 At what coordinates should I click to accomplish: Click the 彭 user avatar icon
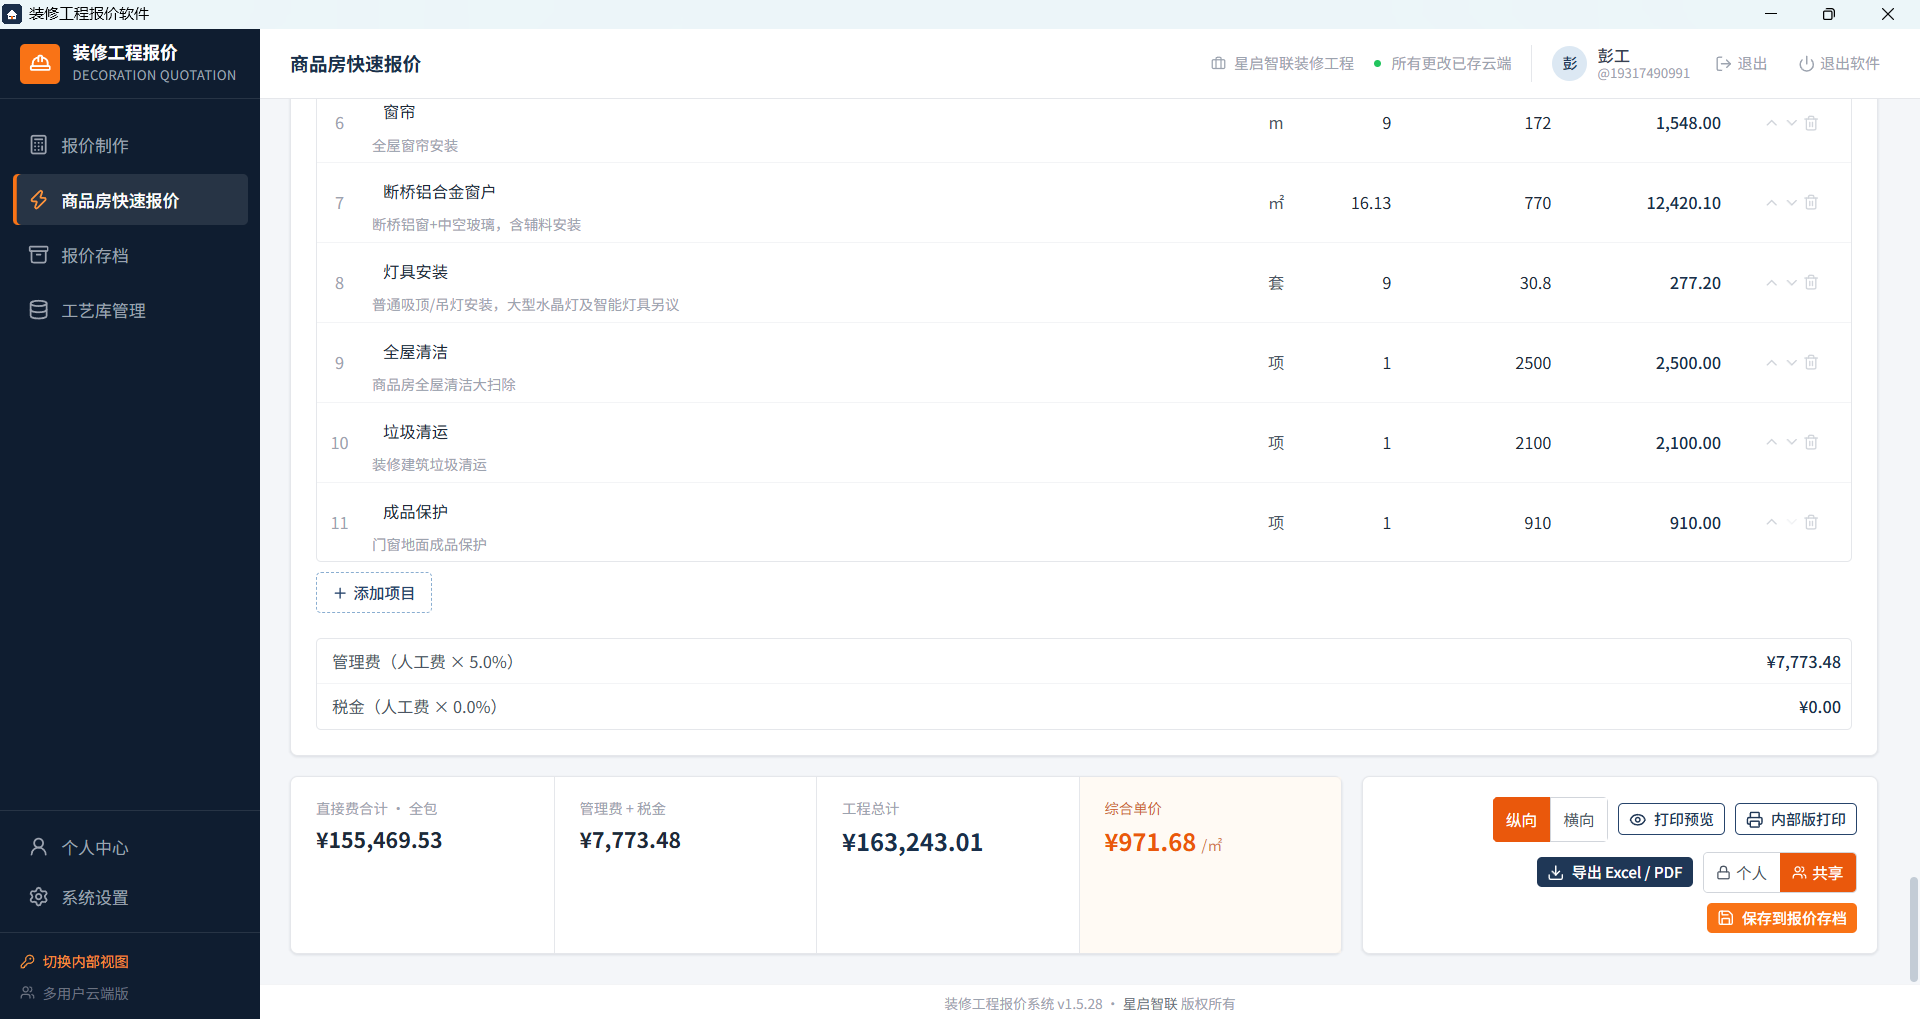(1569, 64)
